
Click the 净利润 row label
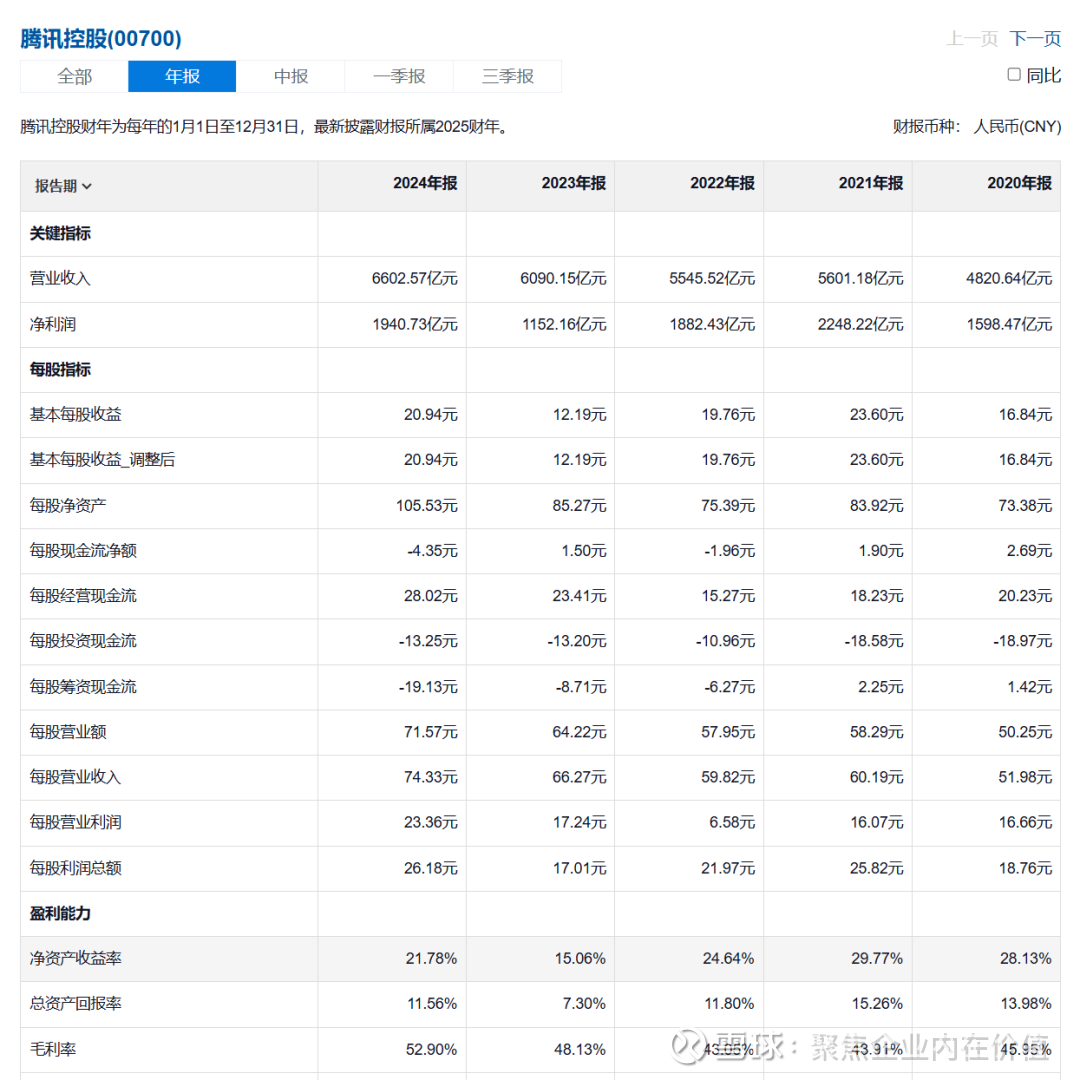point(52,324)
